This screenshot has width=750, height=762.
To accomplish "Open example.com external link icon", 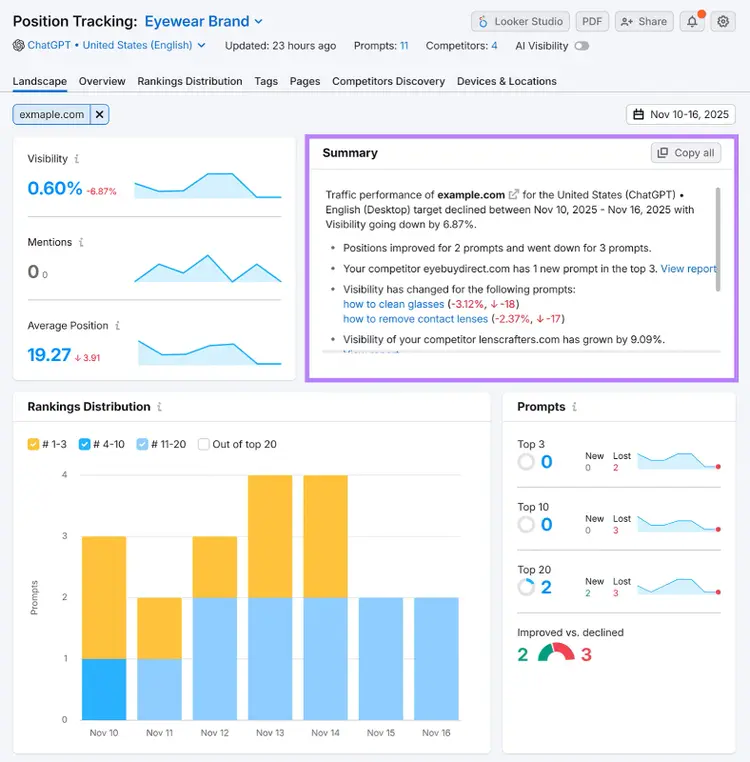I will (x=513, y=194).
